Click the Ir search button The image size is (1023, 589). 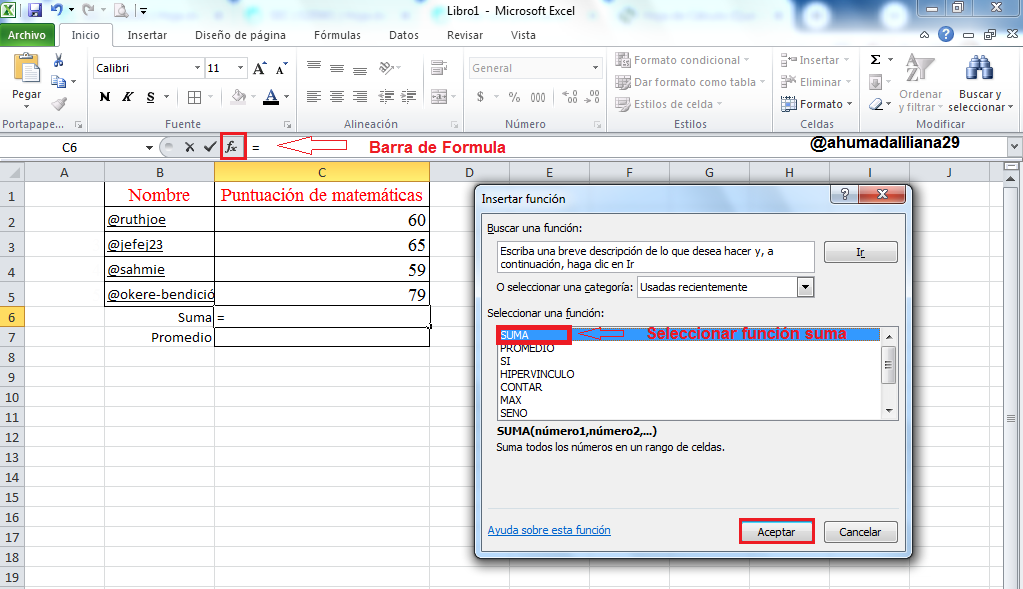[x=861, y=252]
